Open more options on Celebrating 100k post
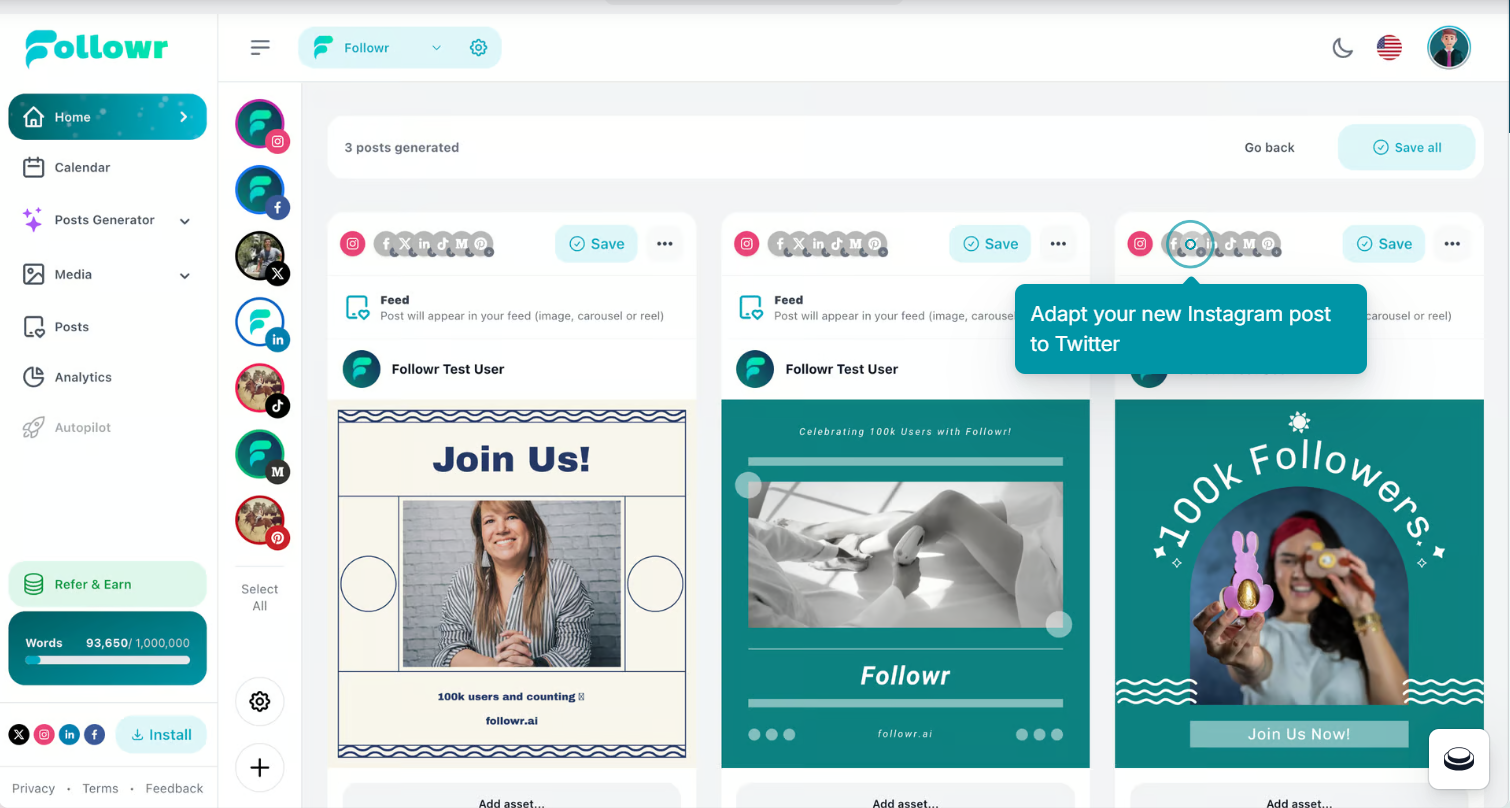Screen dimensions: 1510x808 point(1059,244)
